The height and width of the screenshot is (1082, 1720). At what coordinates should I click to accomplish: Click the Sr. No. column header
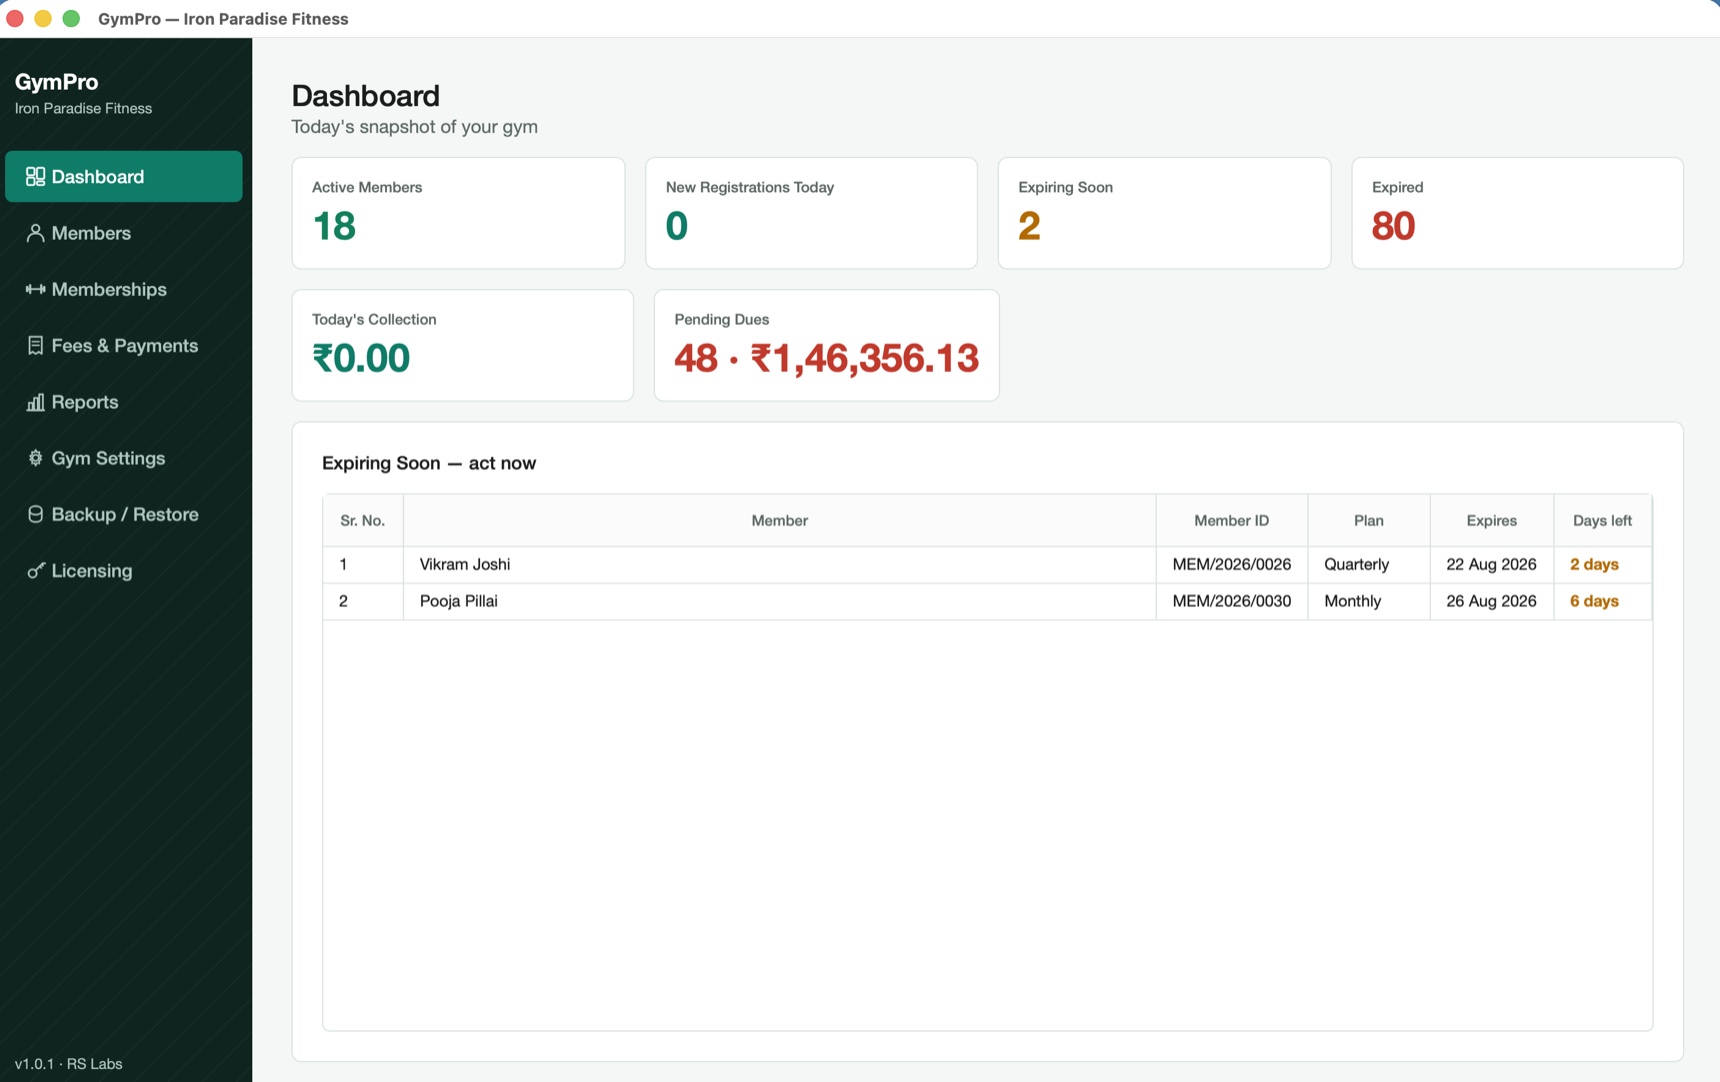pyautogui.click(x=362, y=520)
